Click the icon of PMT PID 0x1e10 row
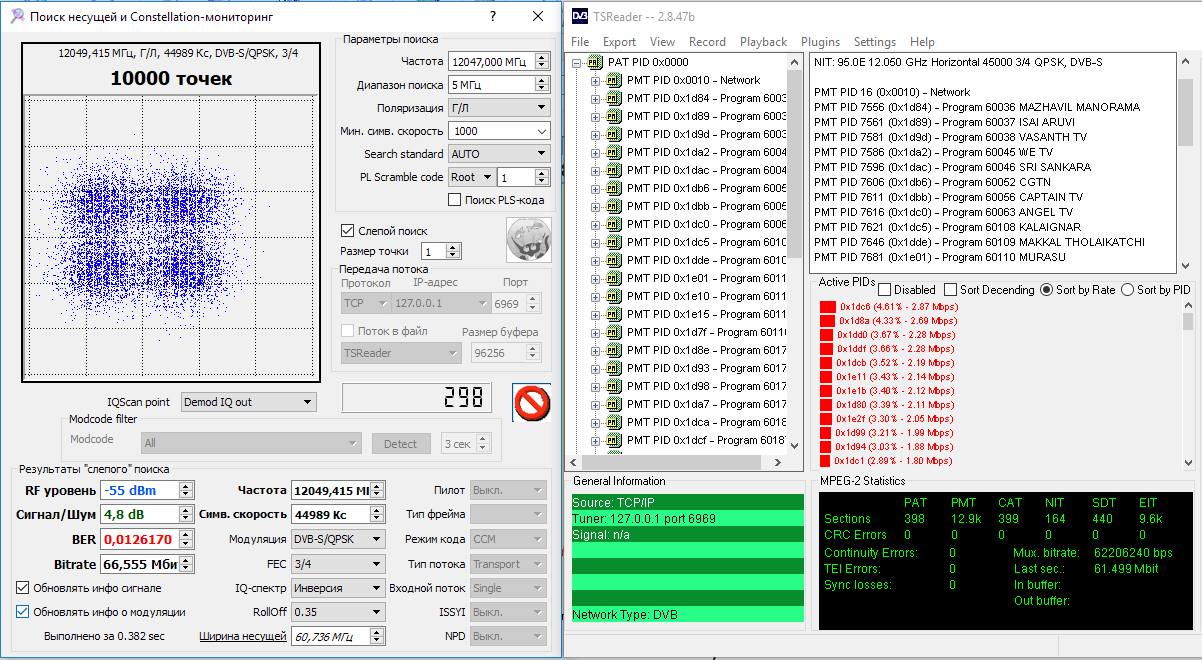This screenshot has height=660, width=1202. coord(614,296)
